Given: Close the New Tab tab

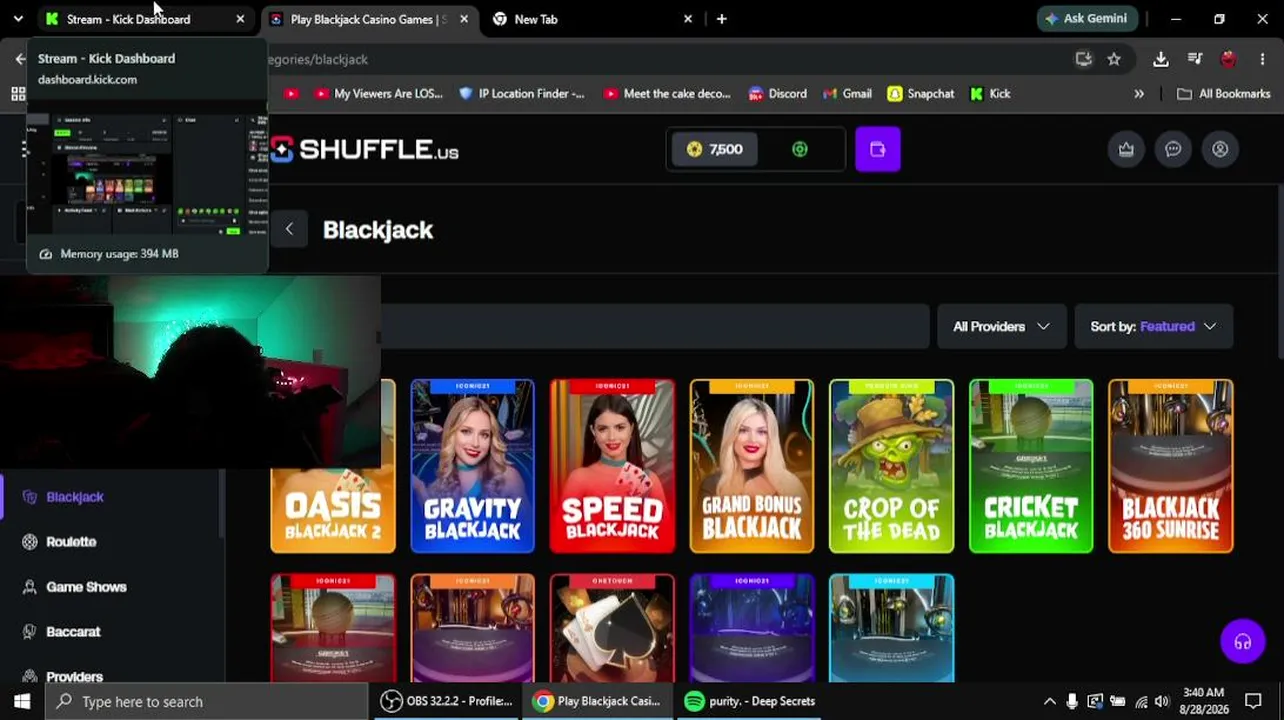Looking at the screenshot, I should click(x=688, y=19).
